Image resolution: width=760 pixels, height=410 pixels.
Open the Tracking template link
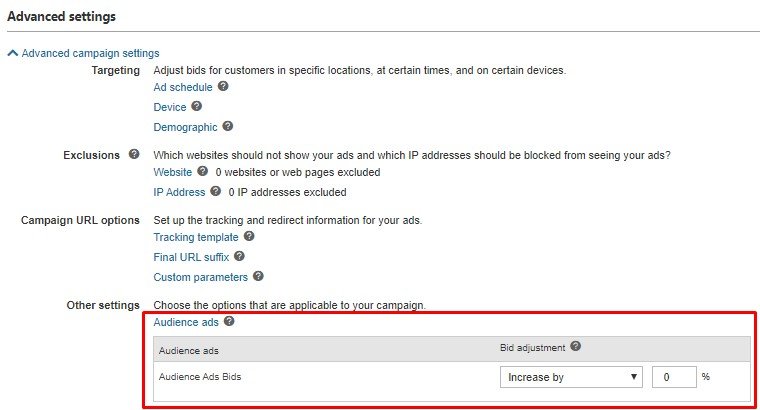coord(196,237)
